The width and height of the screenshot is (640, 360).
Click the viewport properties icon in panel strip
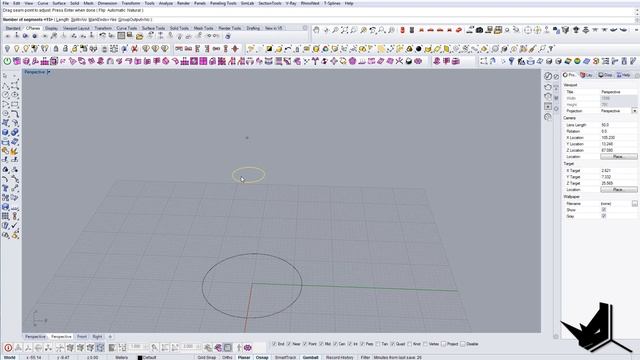[548, 107]
